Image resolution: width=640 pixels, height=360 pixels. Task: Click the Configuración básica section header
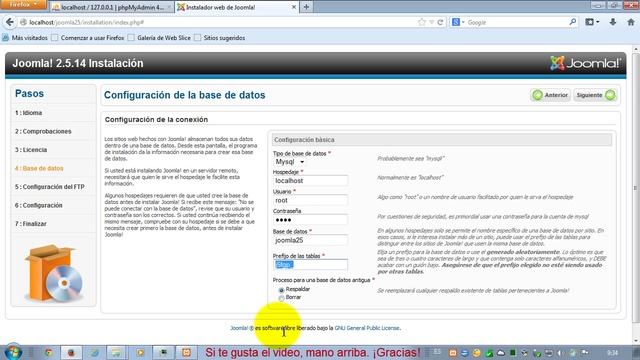pos(442,140)
